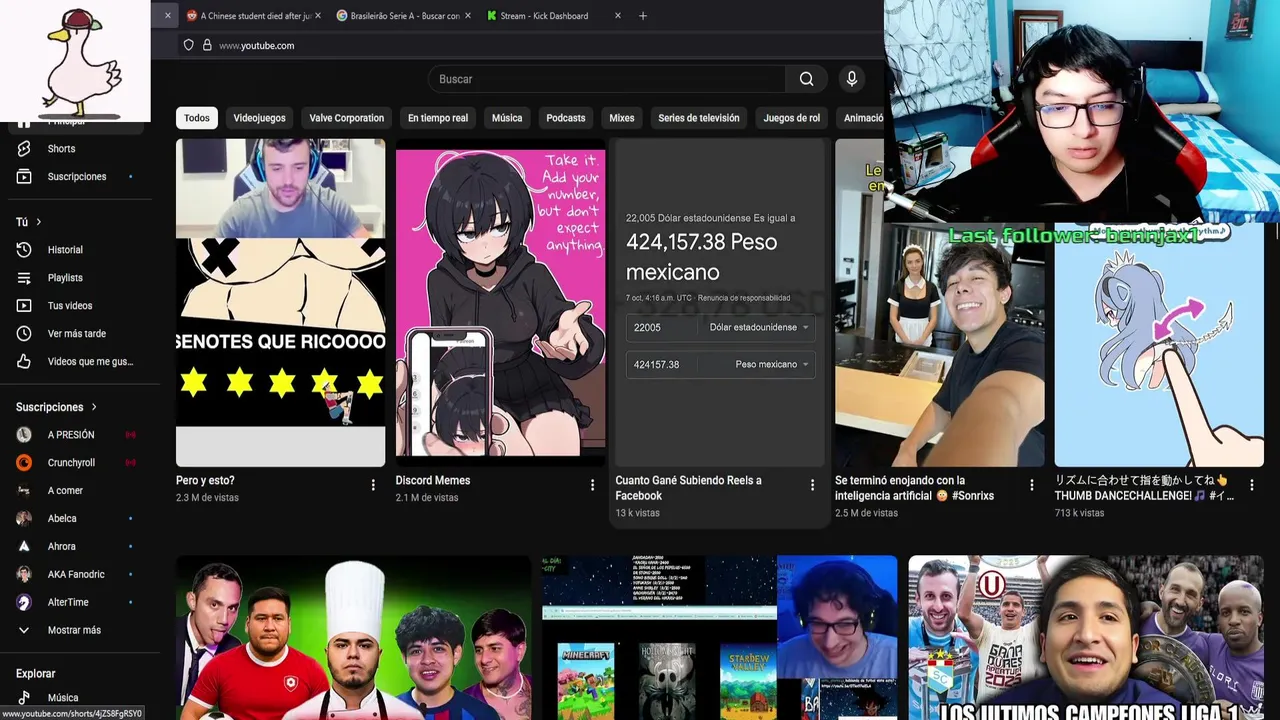Open the Ahrora channel
This screenshot has height=720, width=1280.
(x=62, y=547)
